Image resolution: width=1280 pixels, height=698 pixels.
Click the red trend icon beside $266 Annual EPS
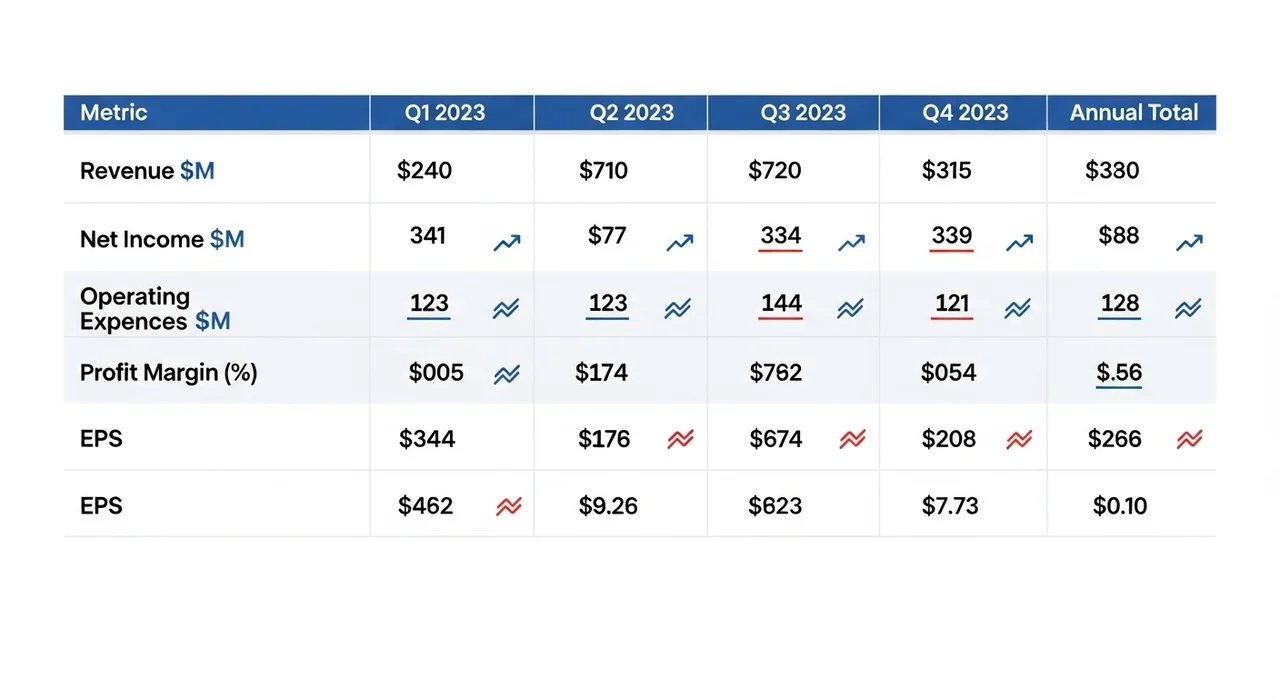[x=1190, y=440]
